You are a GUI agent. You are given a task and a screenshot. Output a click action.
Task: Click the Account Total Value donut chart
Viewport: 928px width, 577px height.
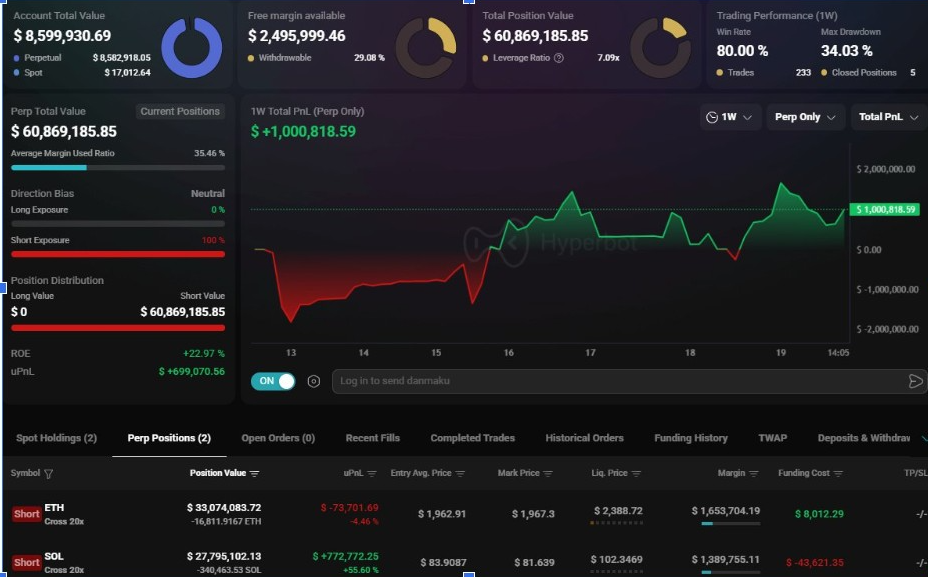click(191, 47)
